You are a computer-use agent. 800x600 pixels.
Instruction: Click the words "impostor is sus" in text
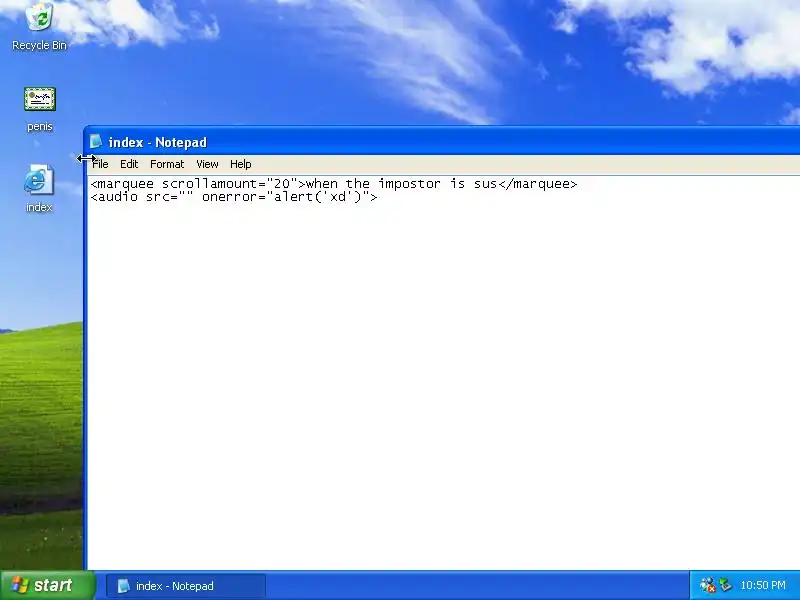[438, 184]
